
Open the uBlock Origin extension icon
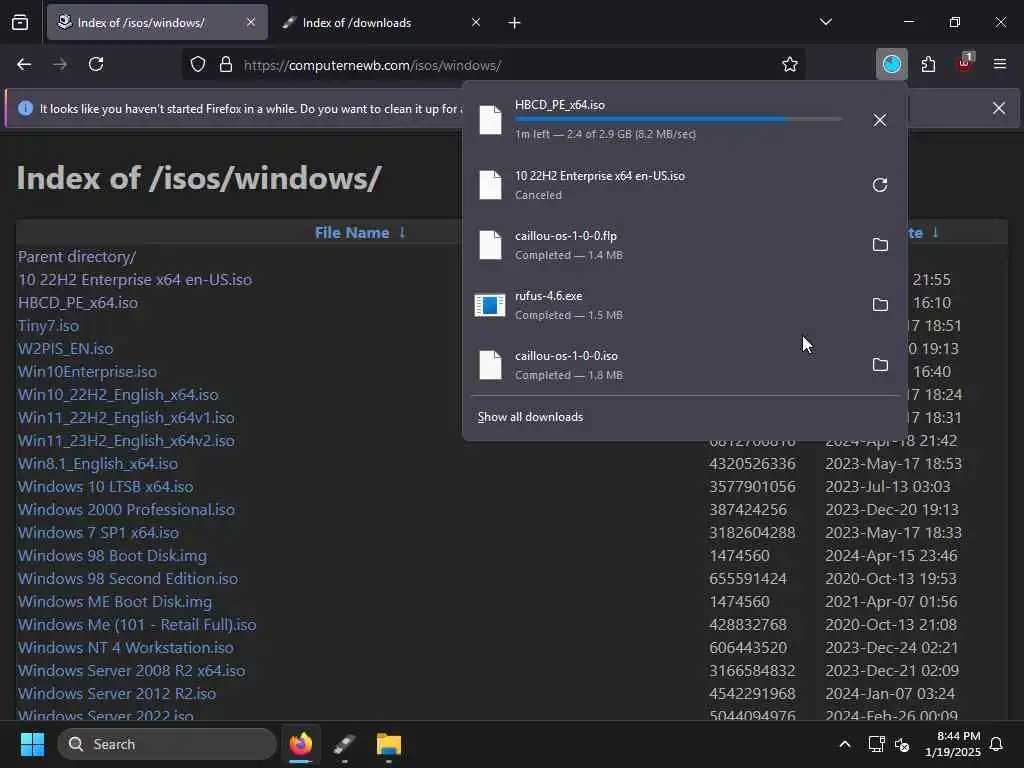click(x=965, y=63)
